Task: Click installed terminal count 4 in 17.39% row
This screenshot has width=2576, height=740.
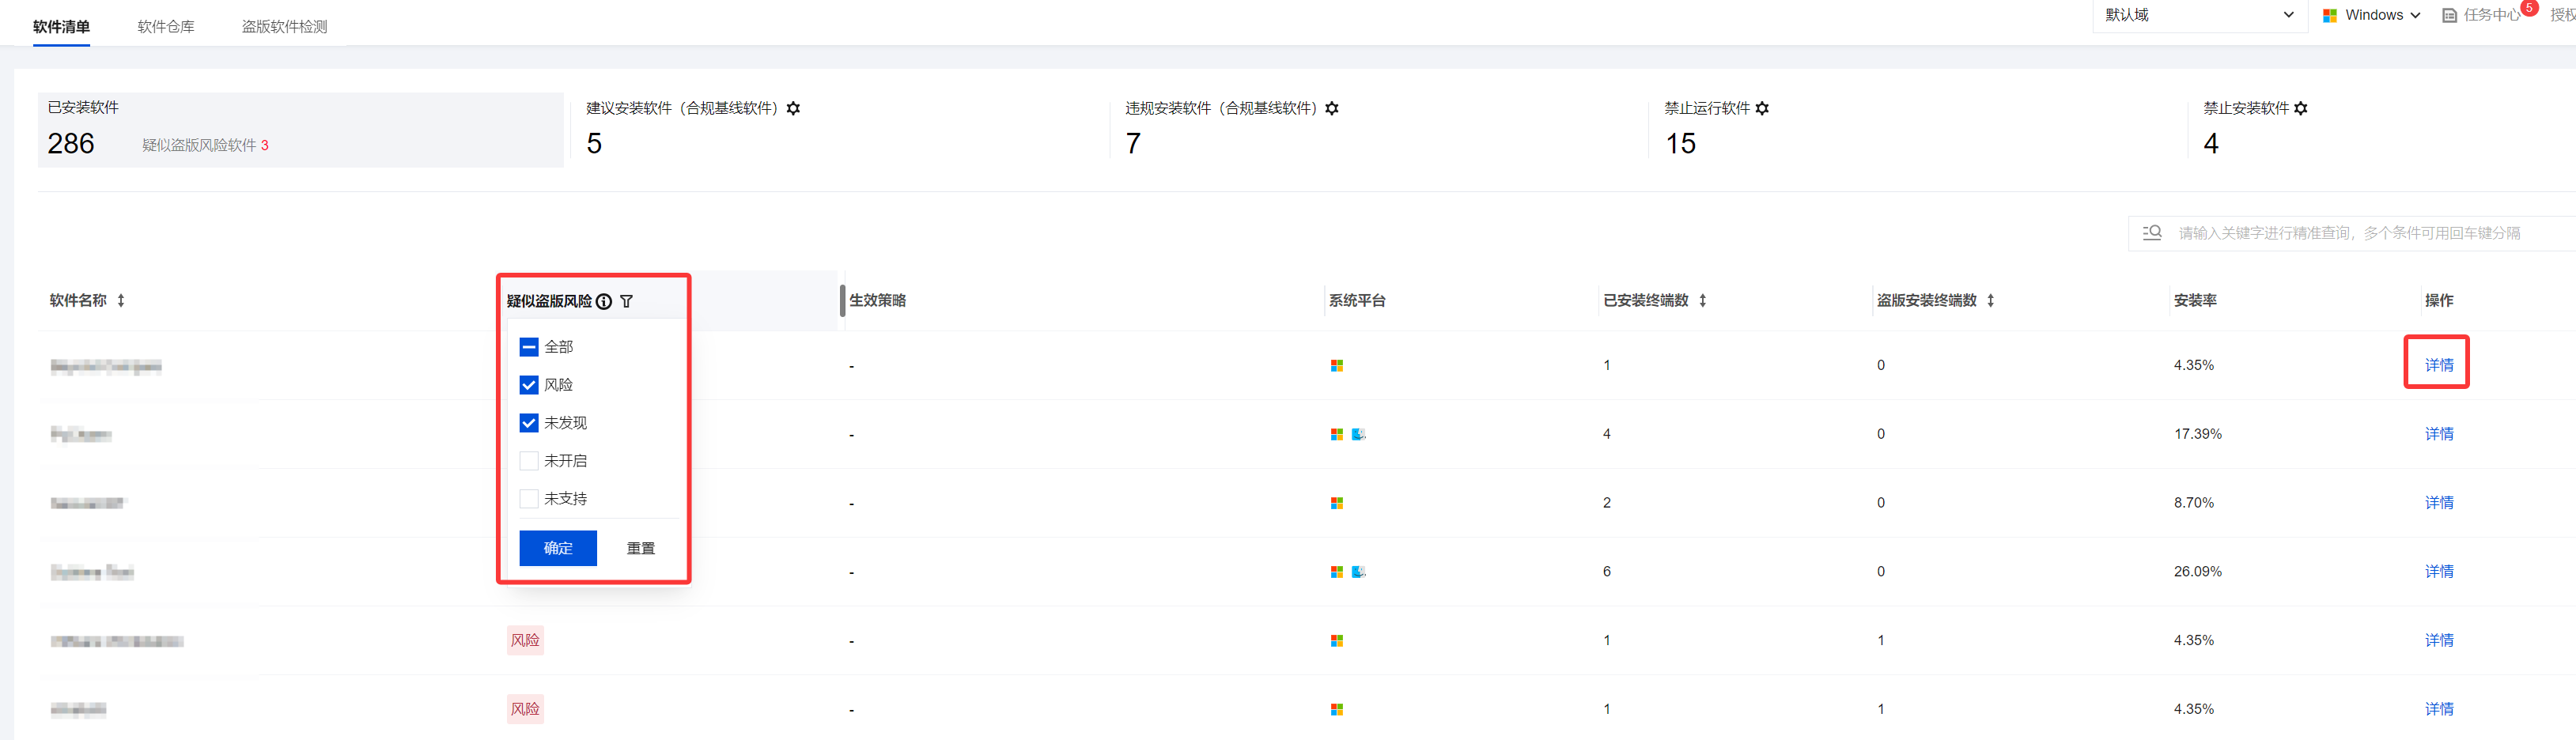Action: [1607, 434]
